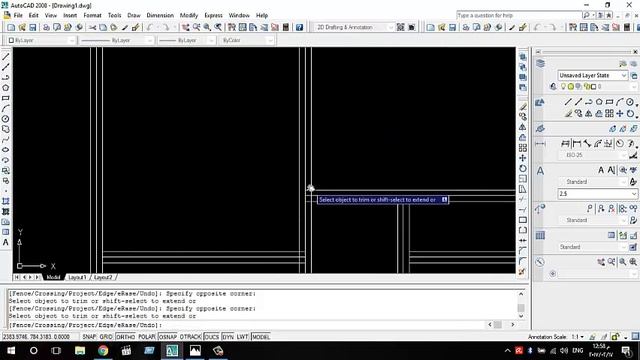This screenshot has width=640, height=360.
Task: Click layer color swatch in dashboard layer row
Action: click(x=593, y=87)
